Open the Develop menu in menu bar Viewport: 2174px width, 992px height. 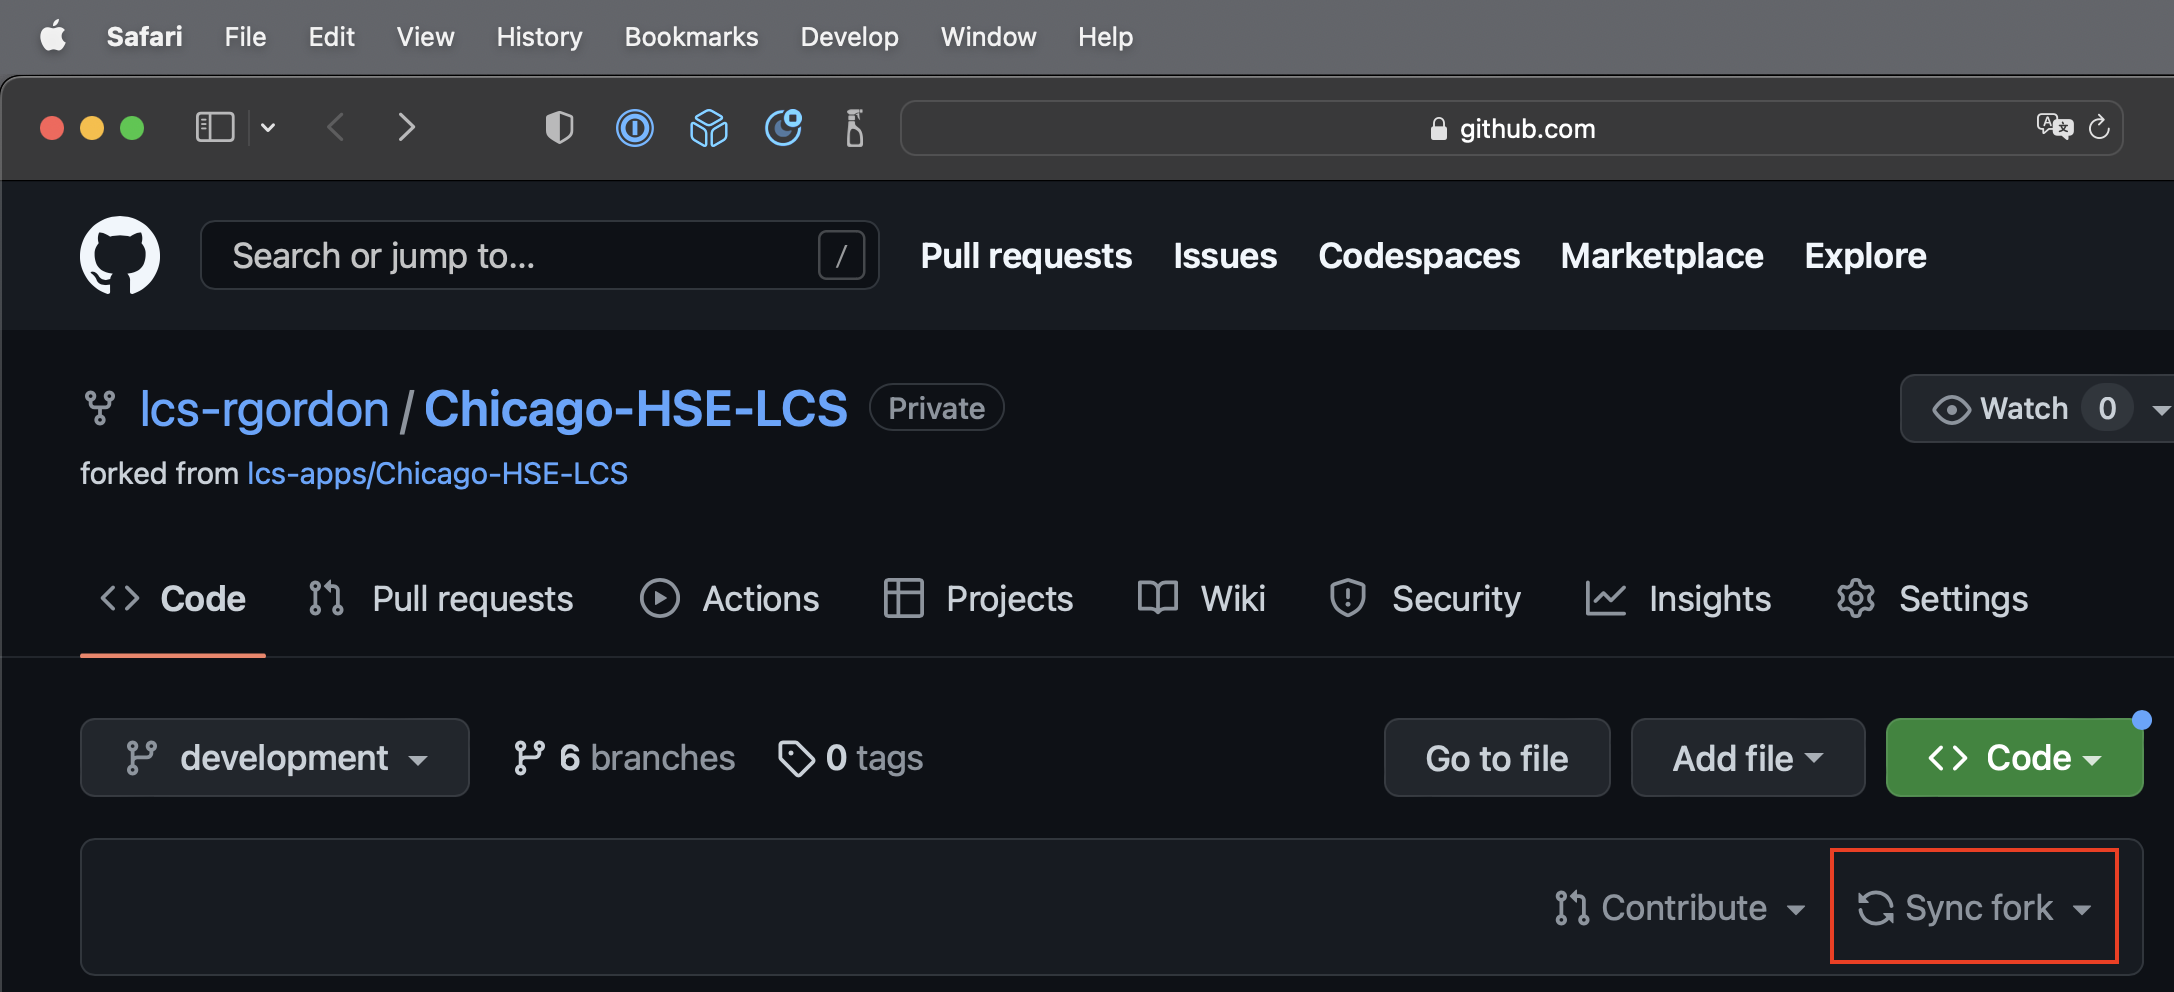tap(849, 37)
